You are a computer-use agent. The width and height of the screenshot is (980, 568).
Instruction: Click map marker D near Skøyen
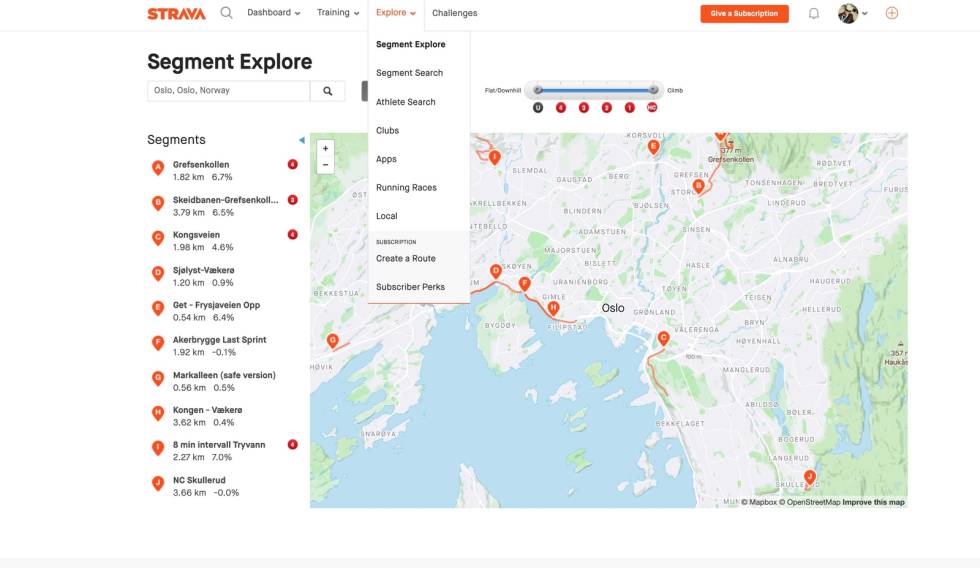pyautogui.click(x=496, y=272)
